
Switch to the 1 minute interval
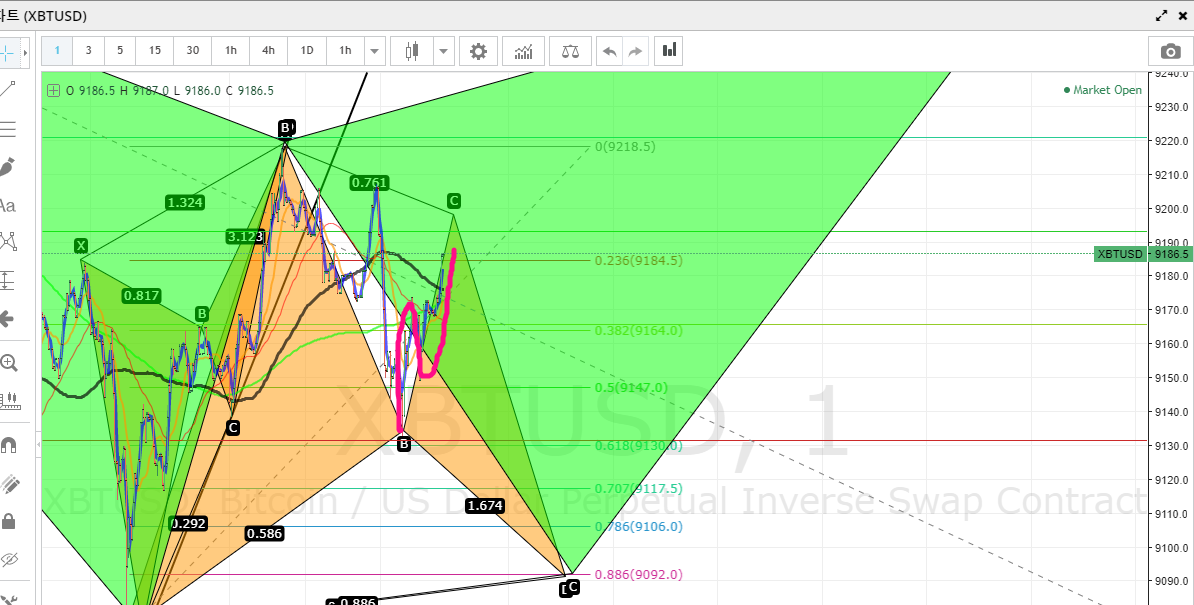pyautogui.click(x=57, y=51)
